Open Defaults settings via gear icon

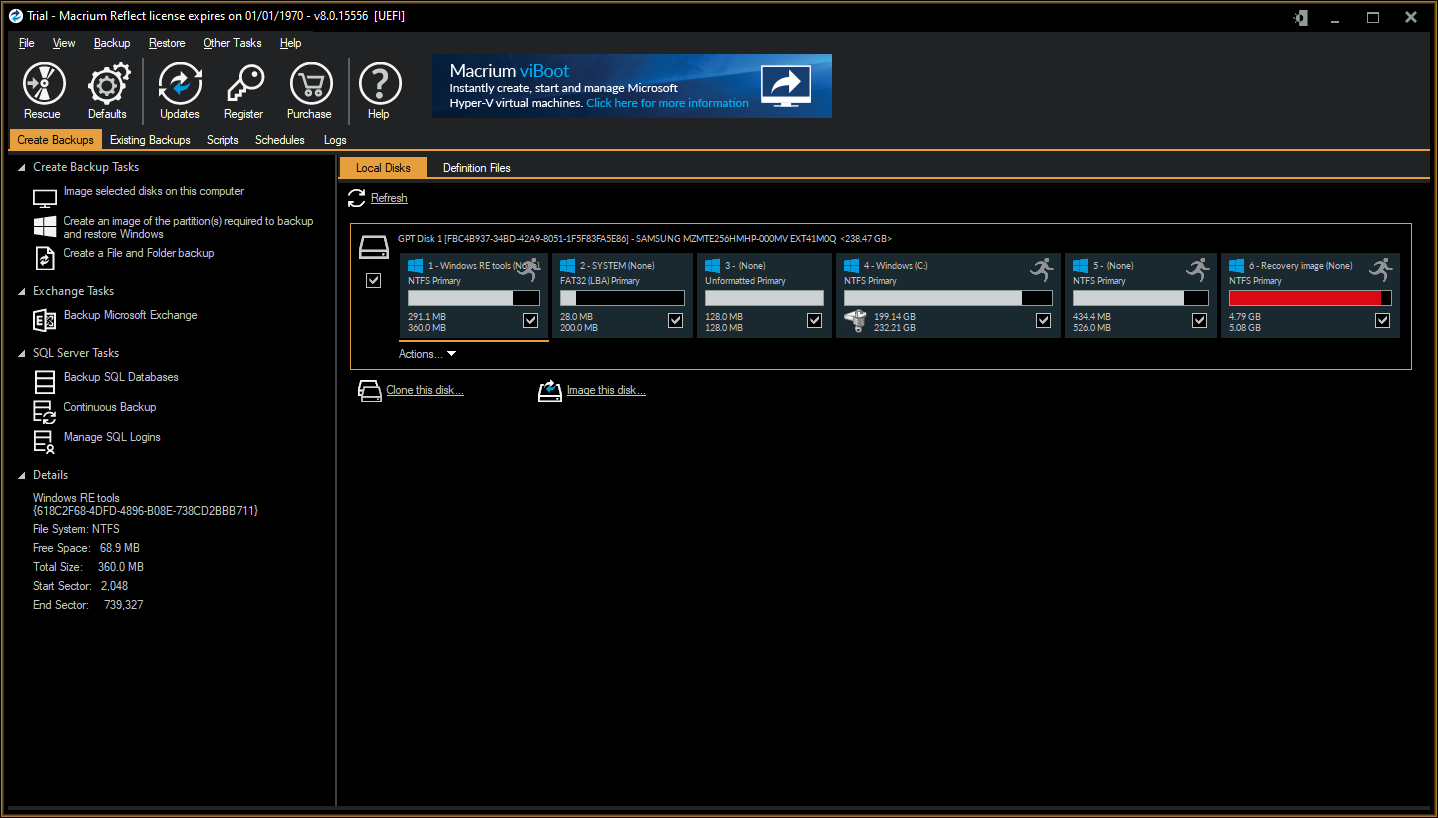coord(108,83)
